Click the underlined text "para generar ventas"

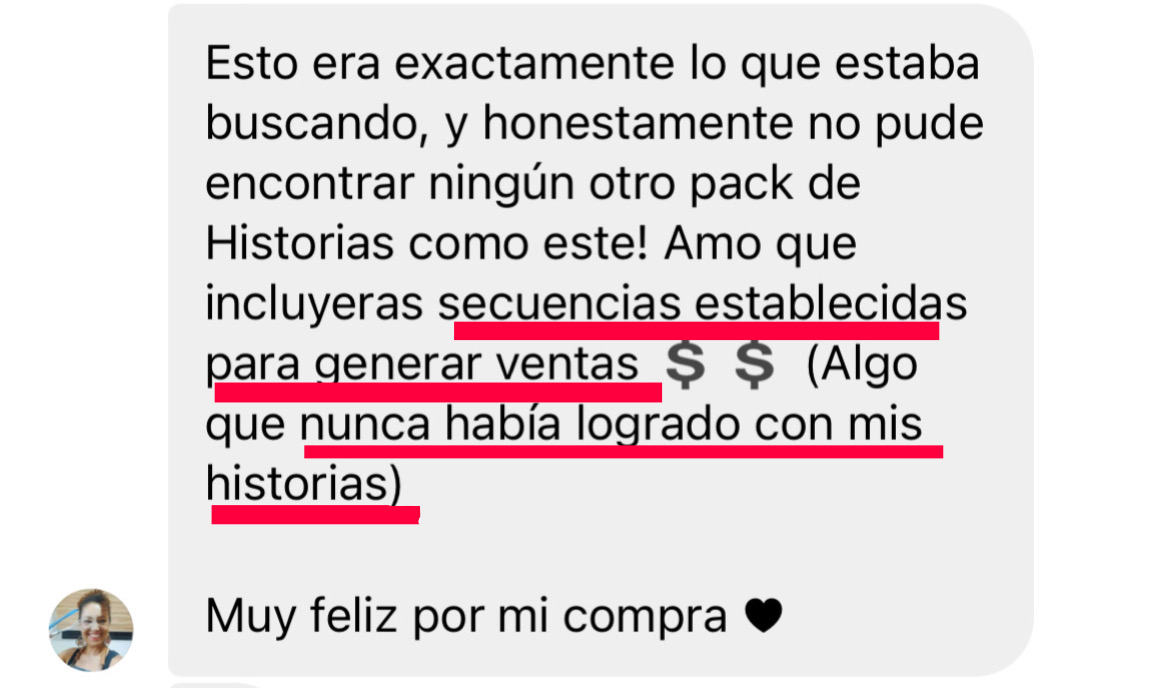point(422,364)
